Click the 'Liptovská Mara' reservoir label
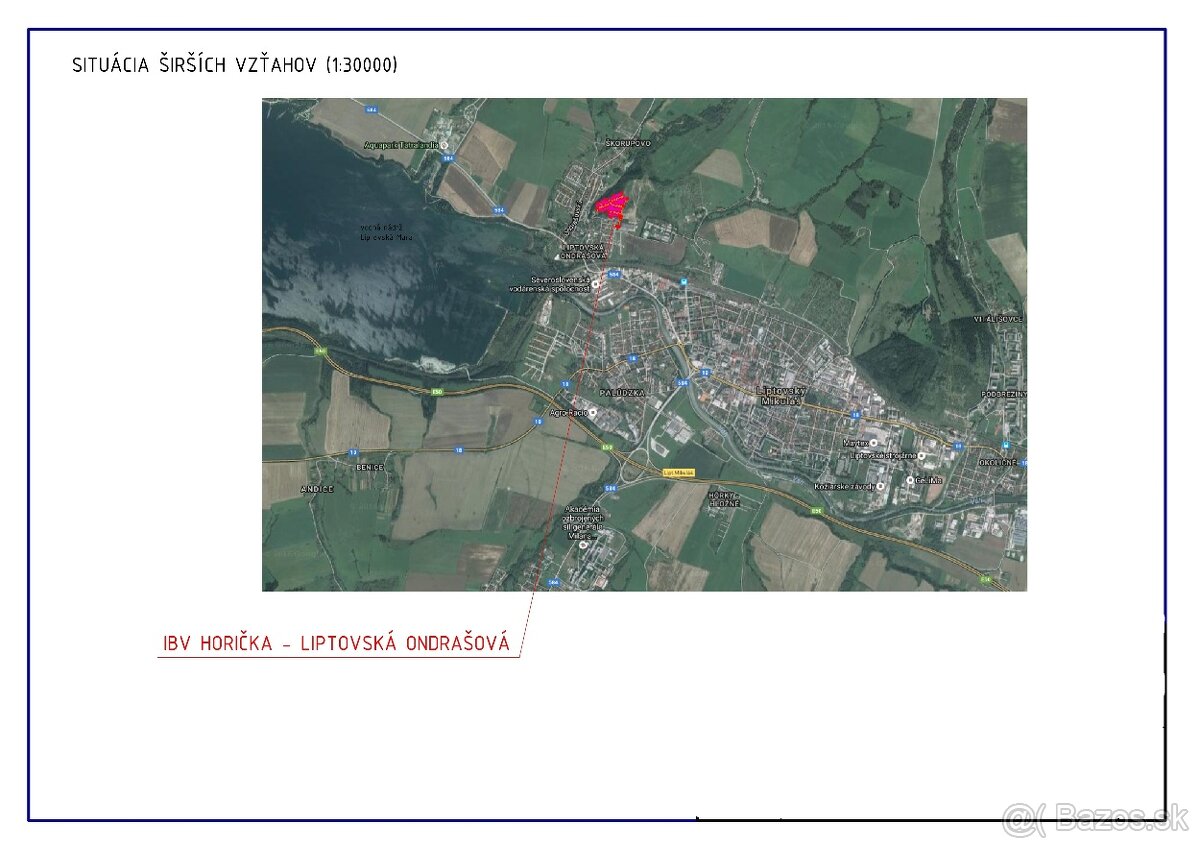This screenshot has width=1200, height=848. click(x=387, y=233)
